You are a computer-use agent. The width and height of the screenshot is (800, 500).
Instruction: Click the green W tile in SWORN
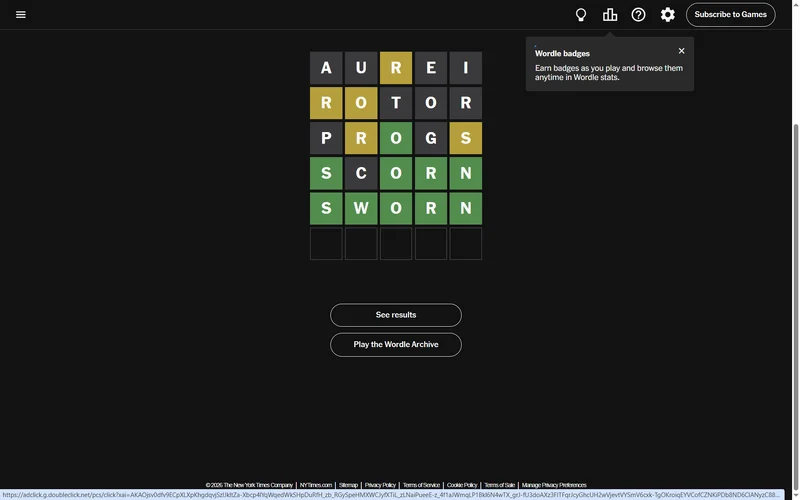361,209
